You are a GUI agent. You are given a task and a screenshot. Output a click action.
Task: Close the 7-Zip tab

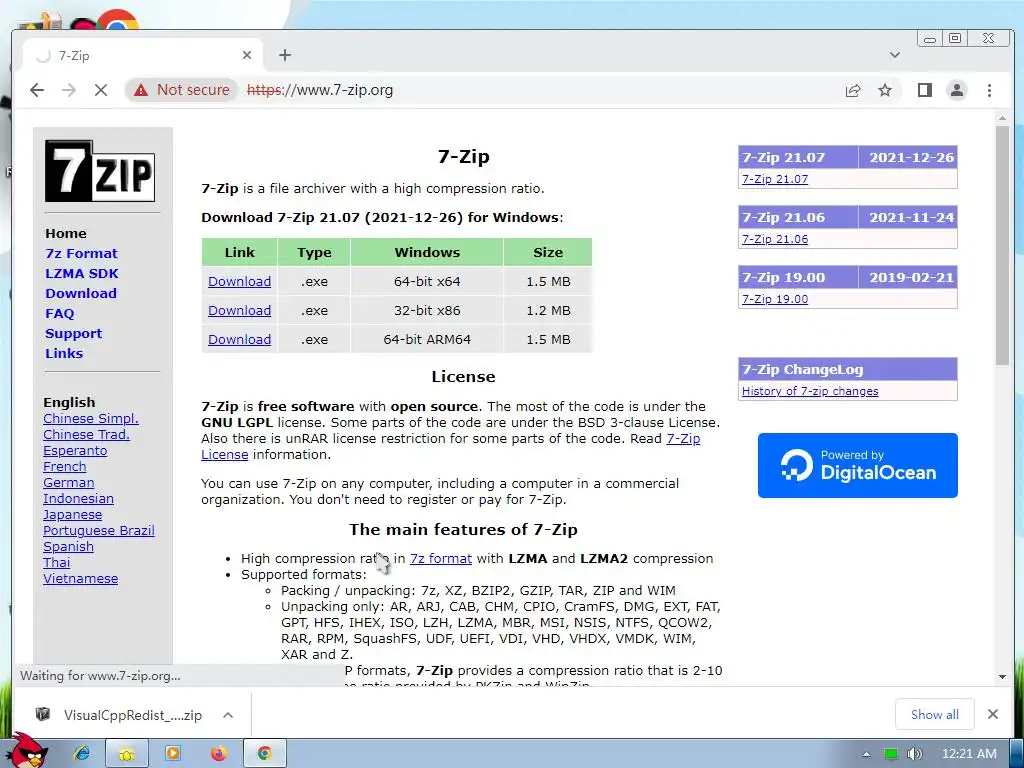247,56
